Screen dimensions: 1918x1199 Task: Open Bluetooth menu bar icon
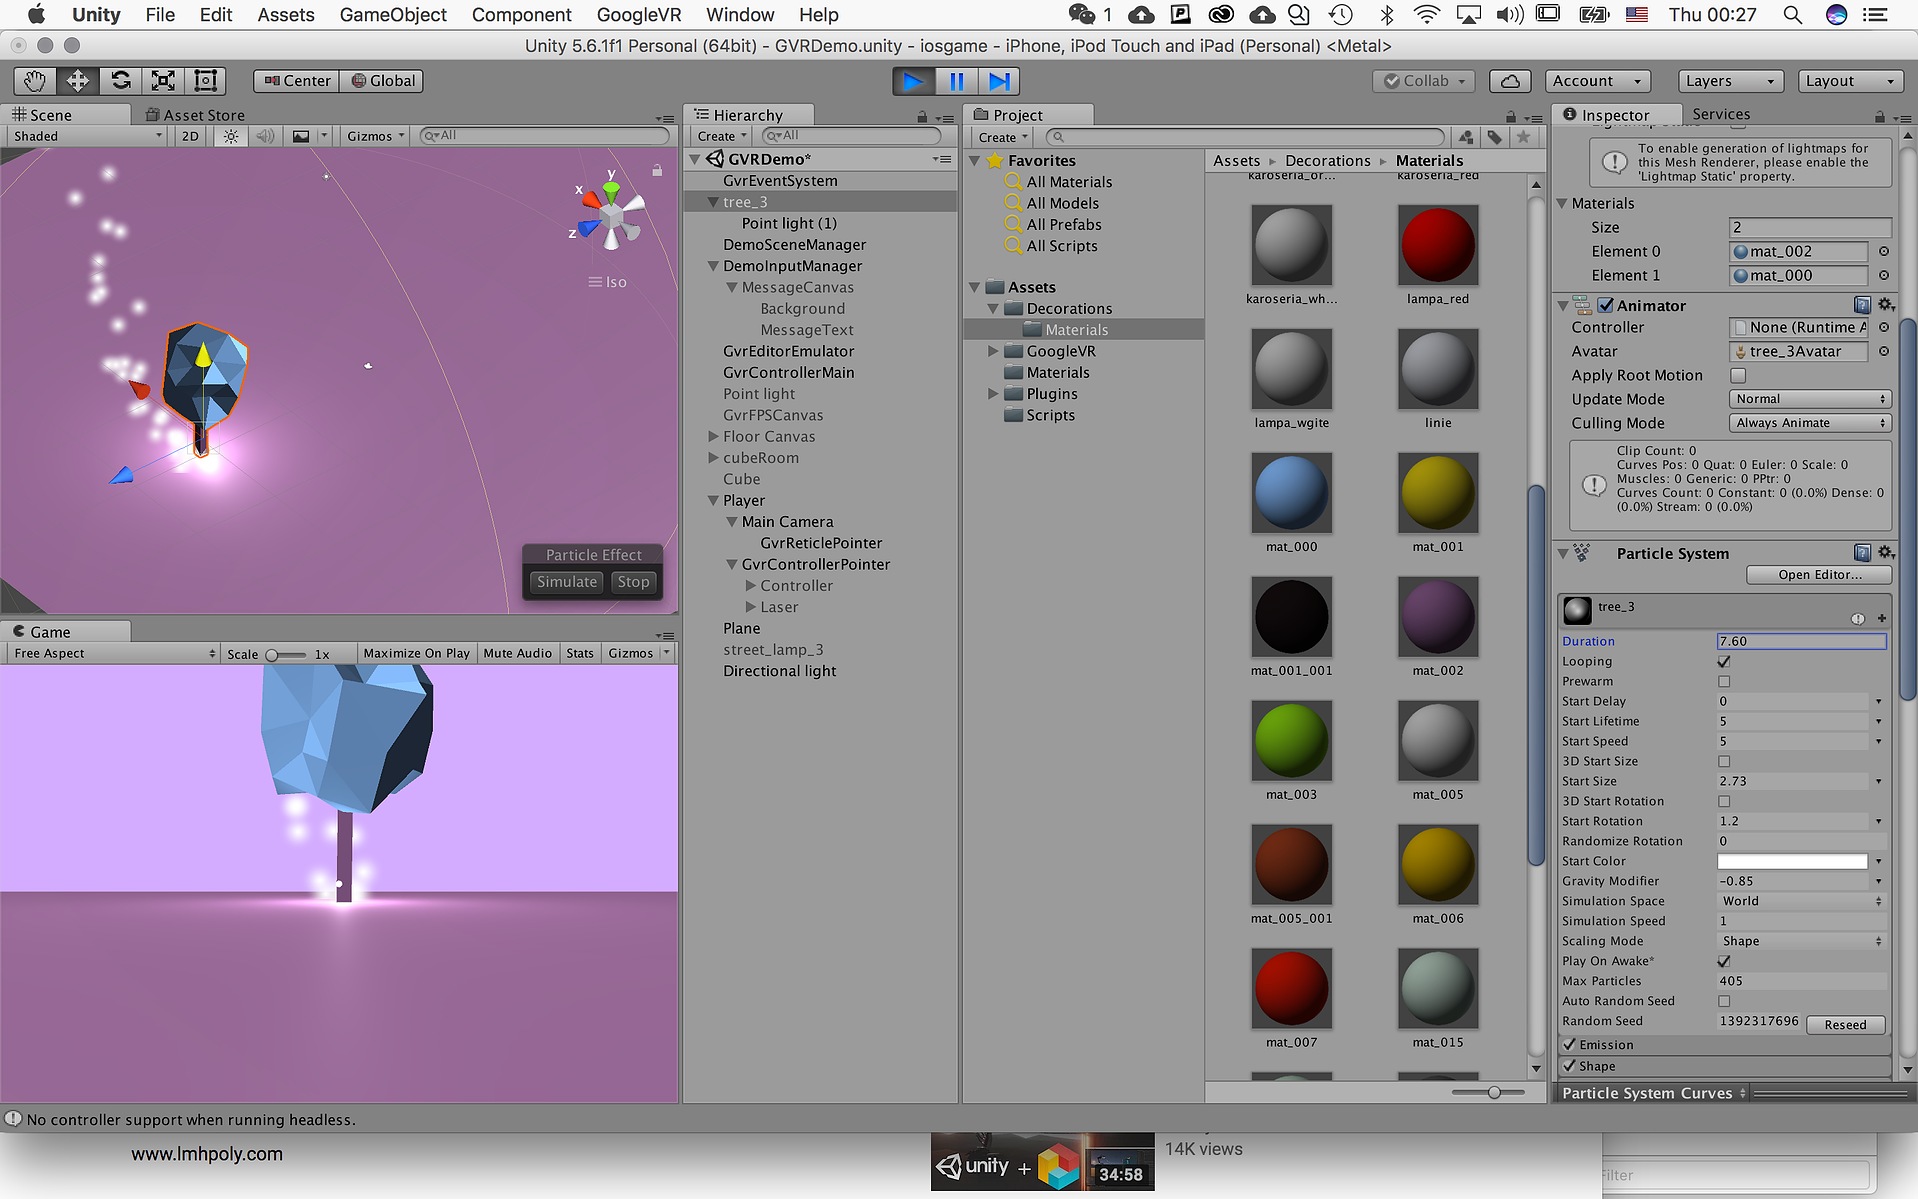1386,15
